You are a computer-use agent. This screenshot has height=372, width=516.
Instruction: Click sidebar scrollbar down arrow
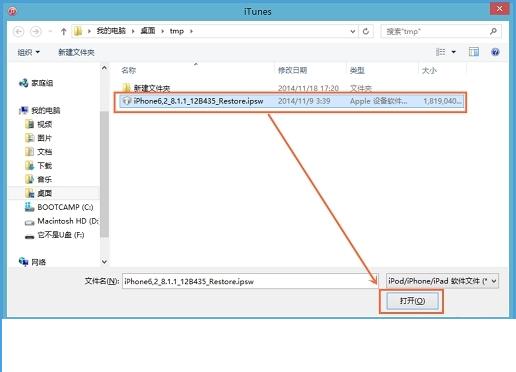click(x=104, y=262)
